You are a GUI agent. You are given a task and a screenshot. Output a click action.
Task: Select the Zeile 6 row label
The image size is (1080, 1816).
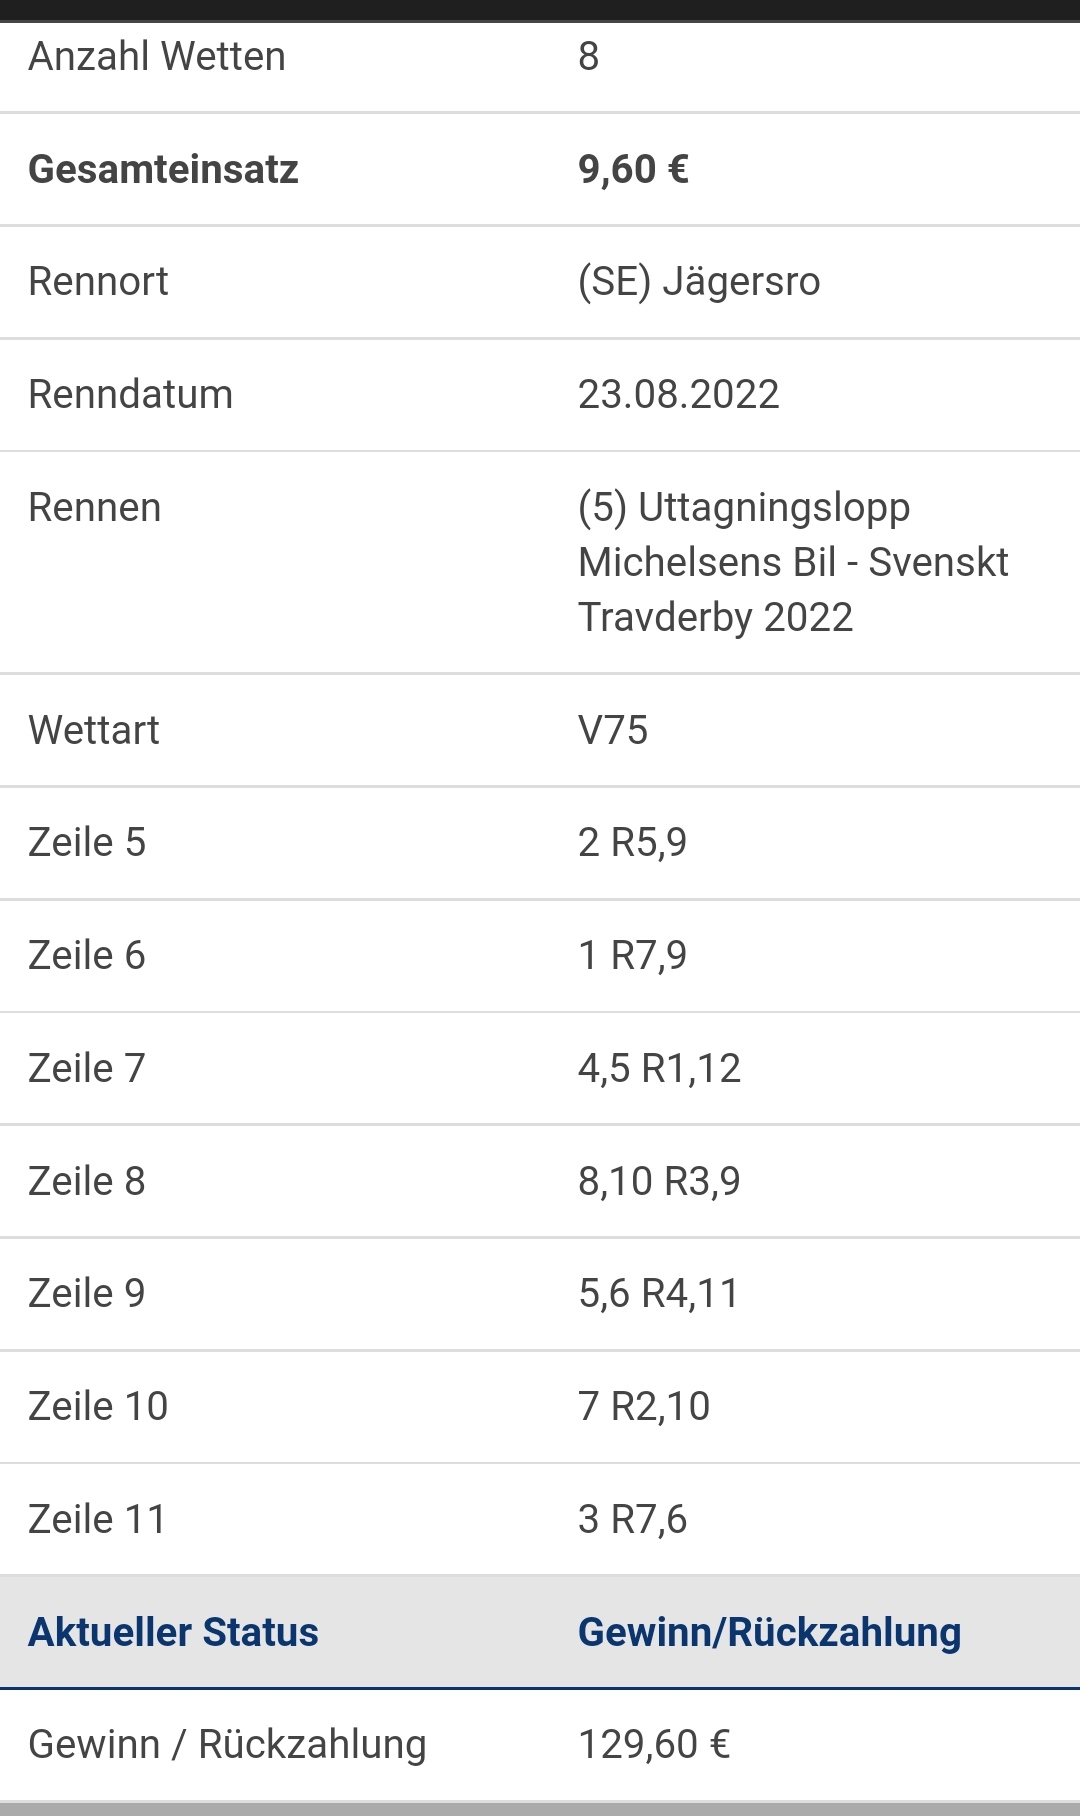87,956
